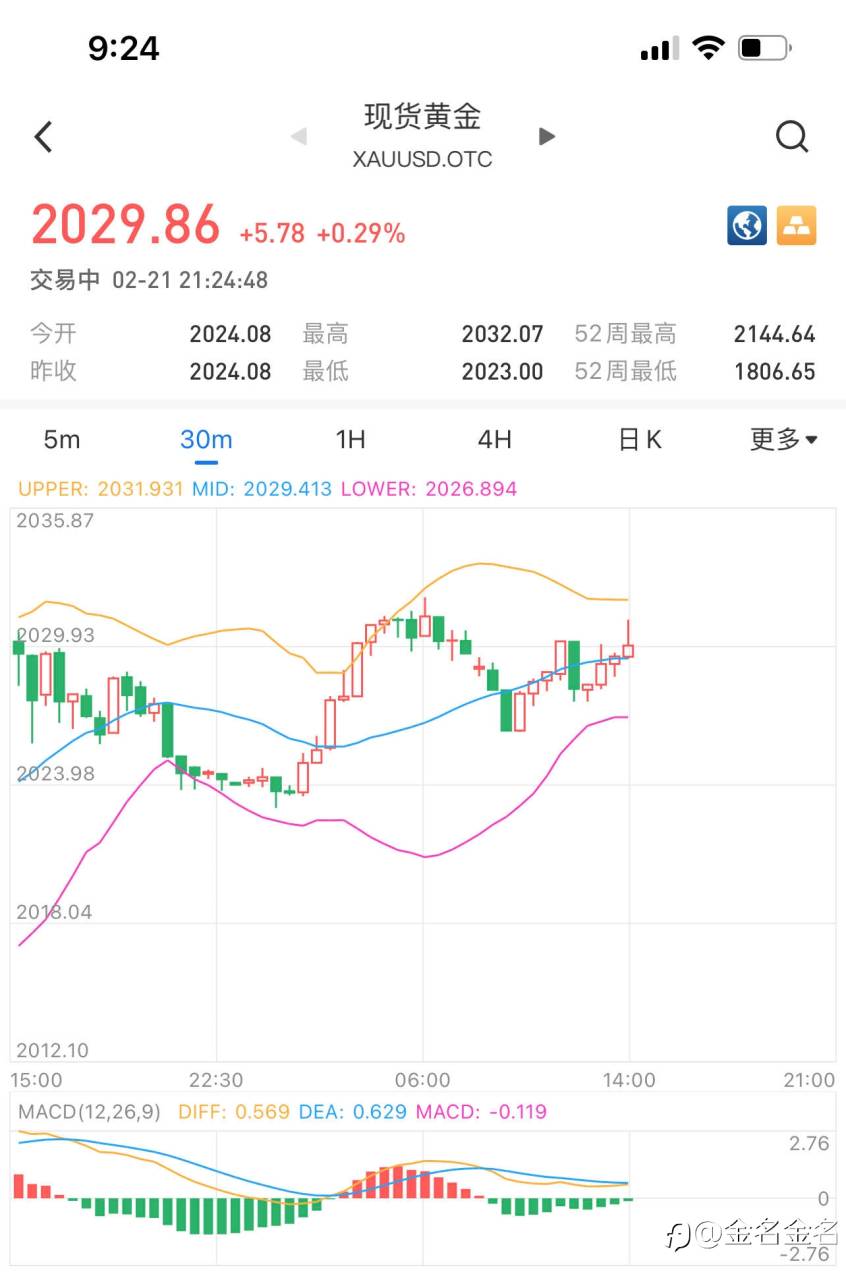
Task: Tap the blue globe icon
Action: pyautogui.click(x=746, y=225)
